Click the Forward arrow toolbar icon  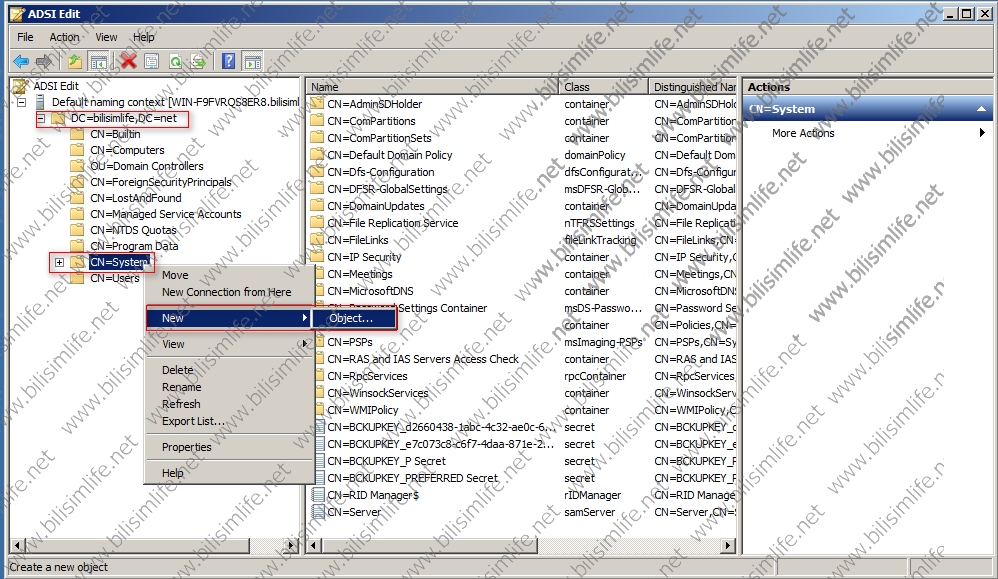click(43, 62)
